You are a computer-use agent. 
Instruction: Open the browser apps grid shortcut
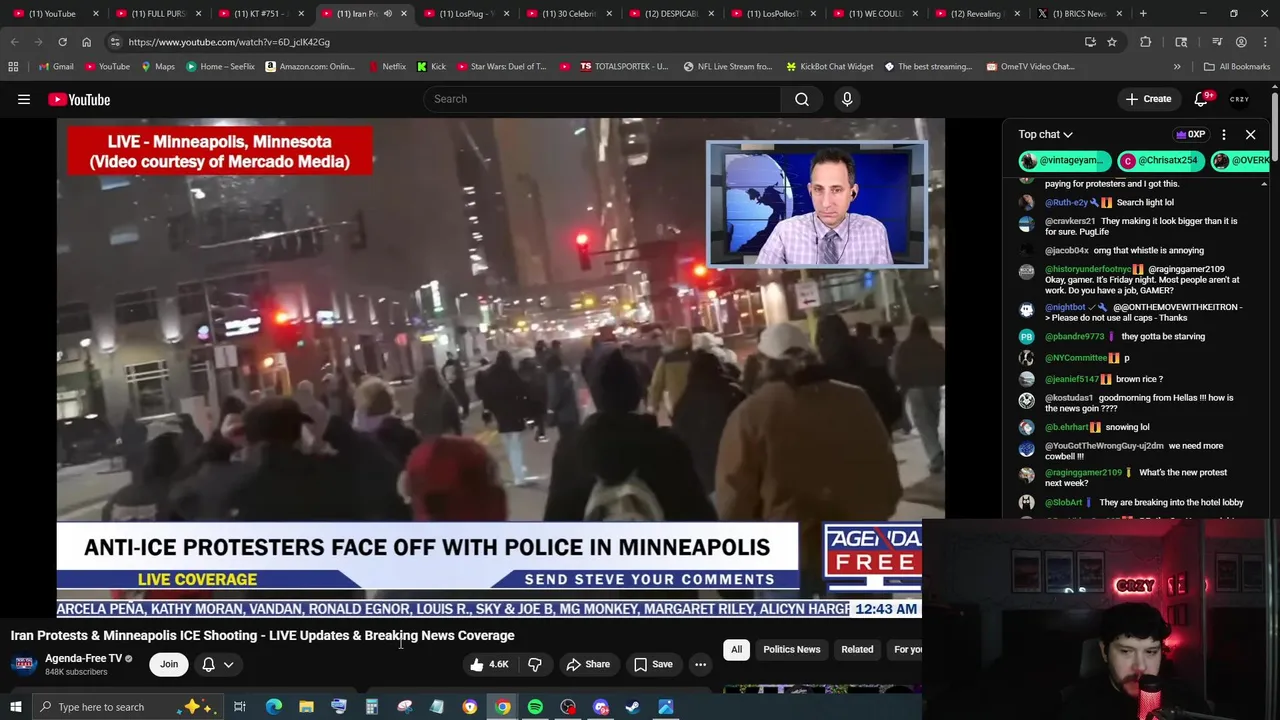(x=13, y=67)
